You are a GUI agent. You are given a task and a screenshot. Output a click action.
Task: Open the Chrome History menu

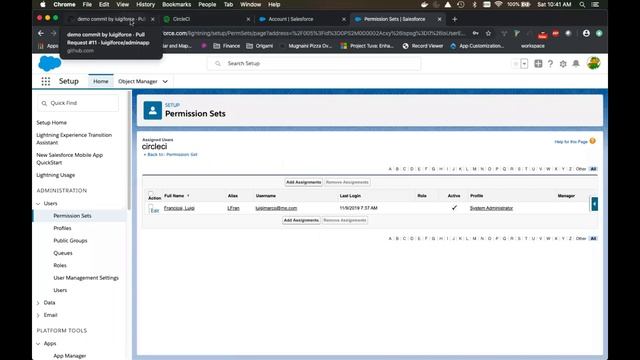(x=145, y=4)
